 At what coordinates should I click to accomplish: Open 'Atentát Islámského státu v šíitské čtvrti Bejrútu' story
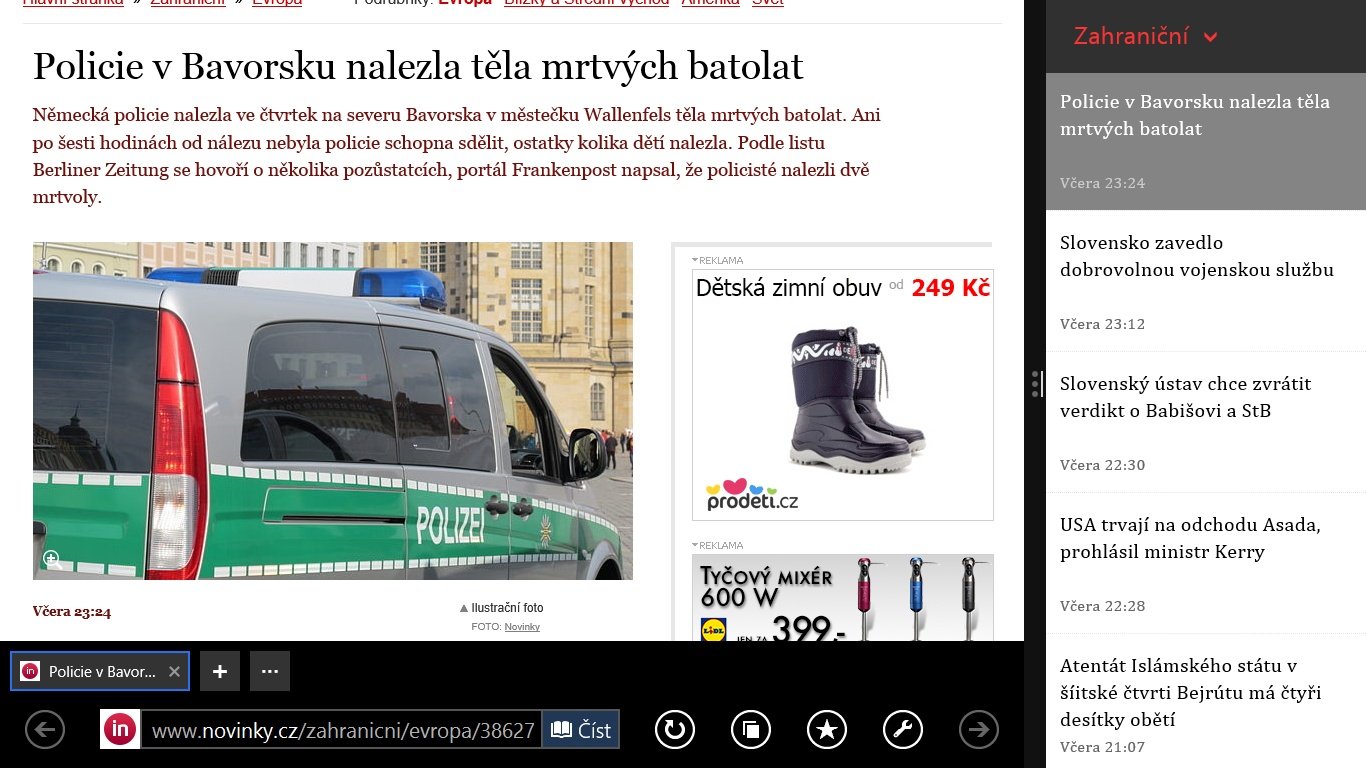pyautogui.click(x=1206, y=701)
